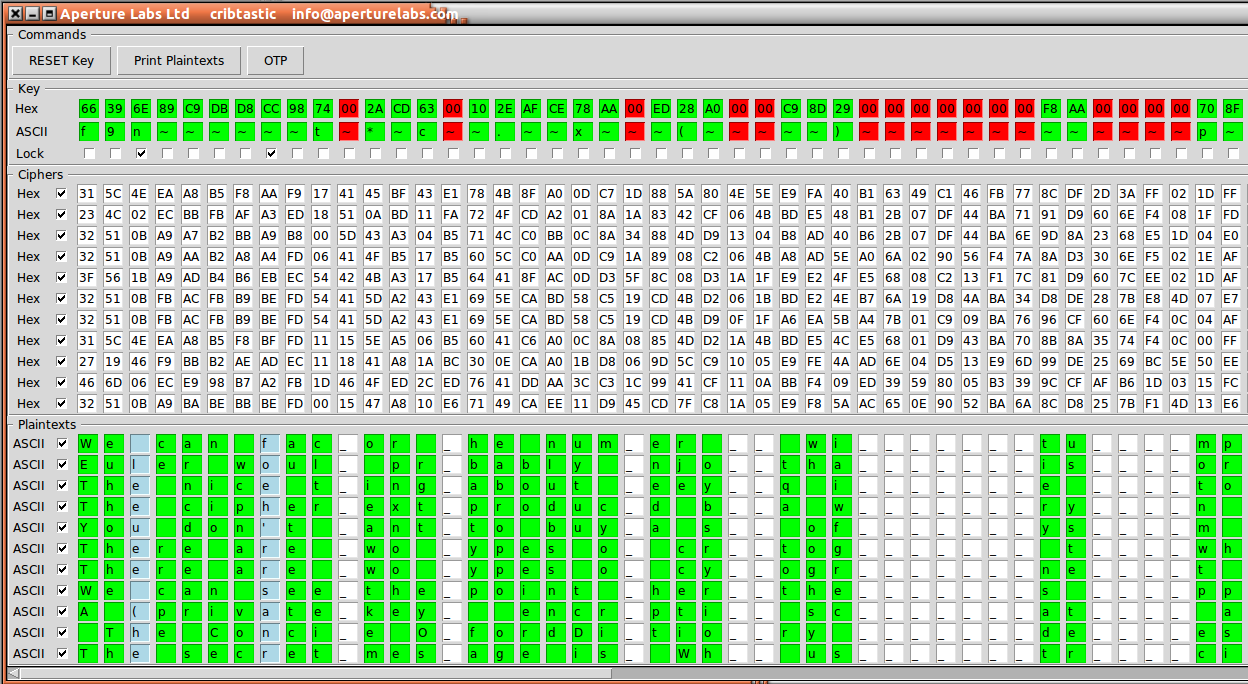Screen dimensions: 1248x684
Task: Click the Key ASCII field showing 'f'
Action: 89,131
